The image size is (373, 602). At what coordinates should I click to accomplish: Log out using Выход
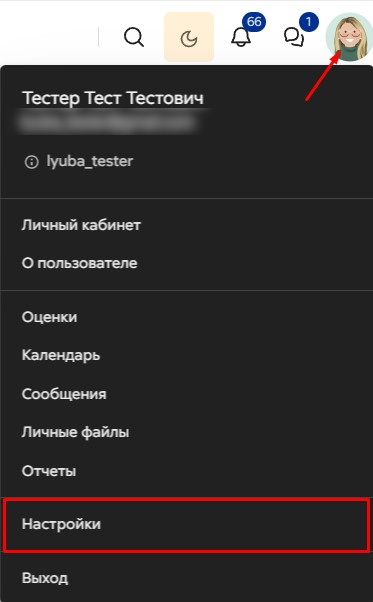186,578
